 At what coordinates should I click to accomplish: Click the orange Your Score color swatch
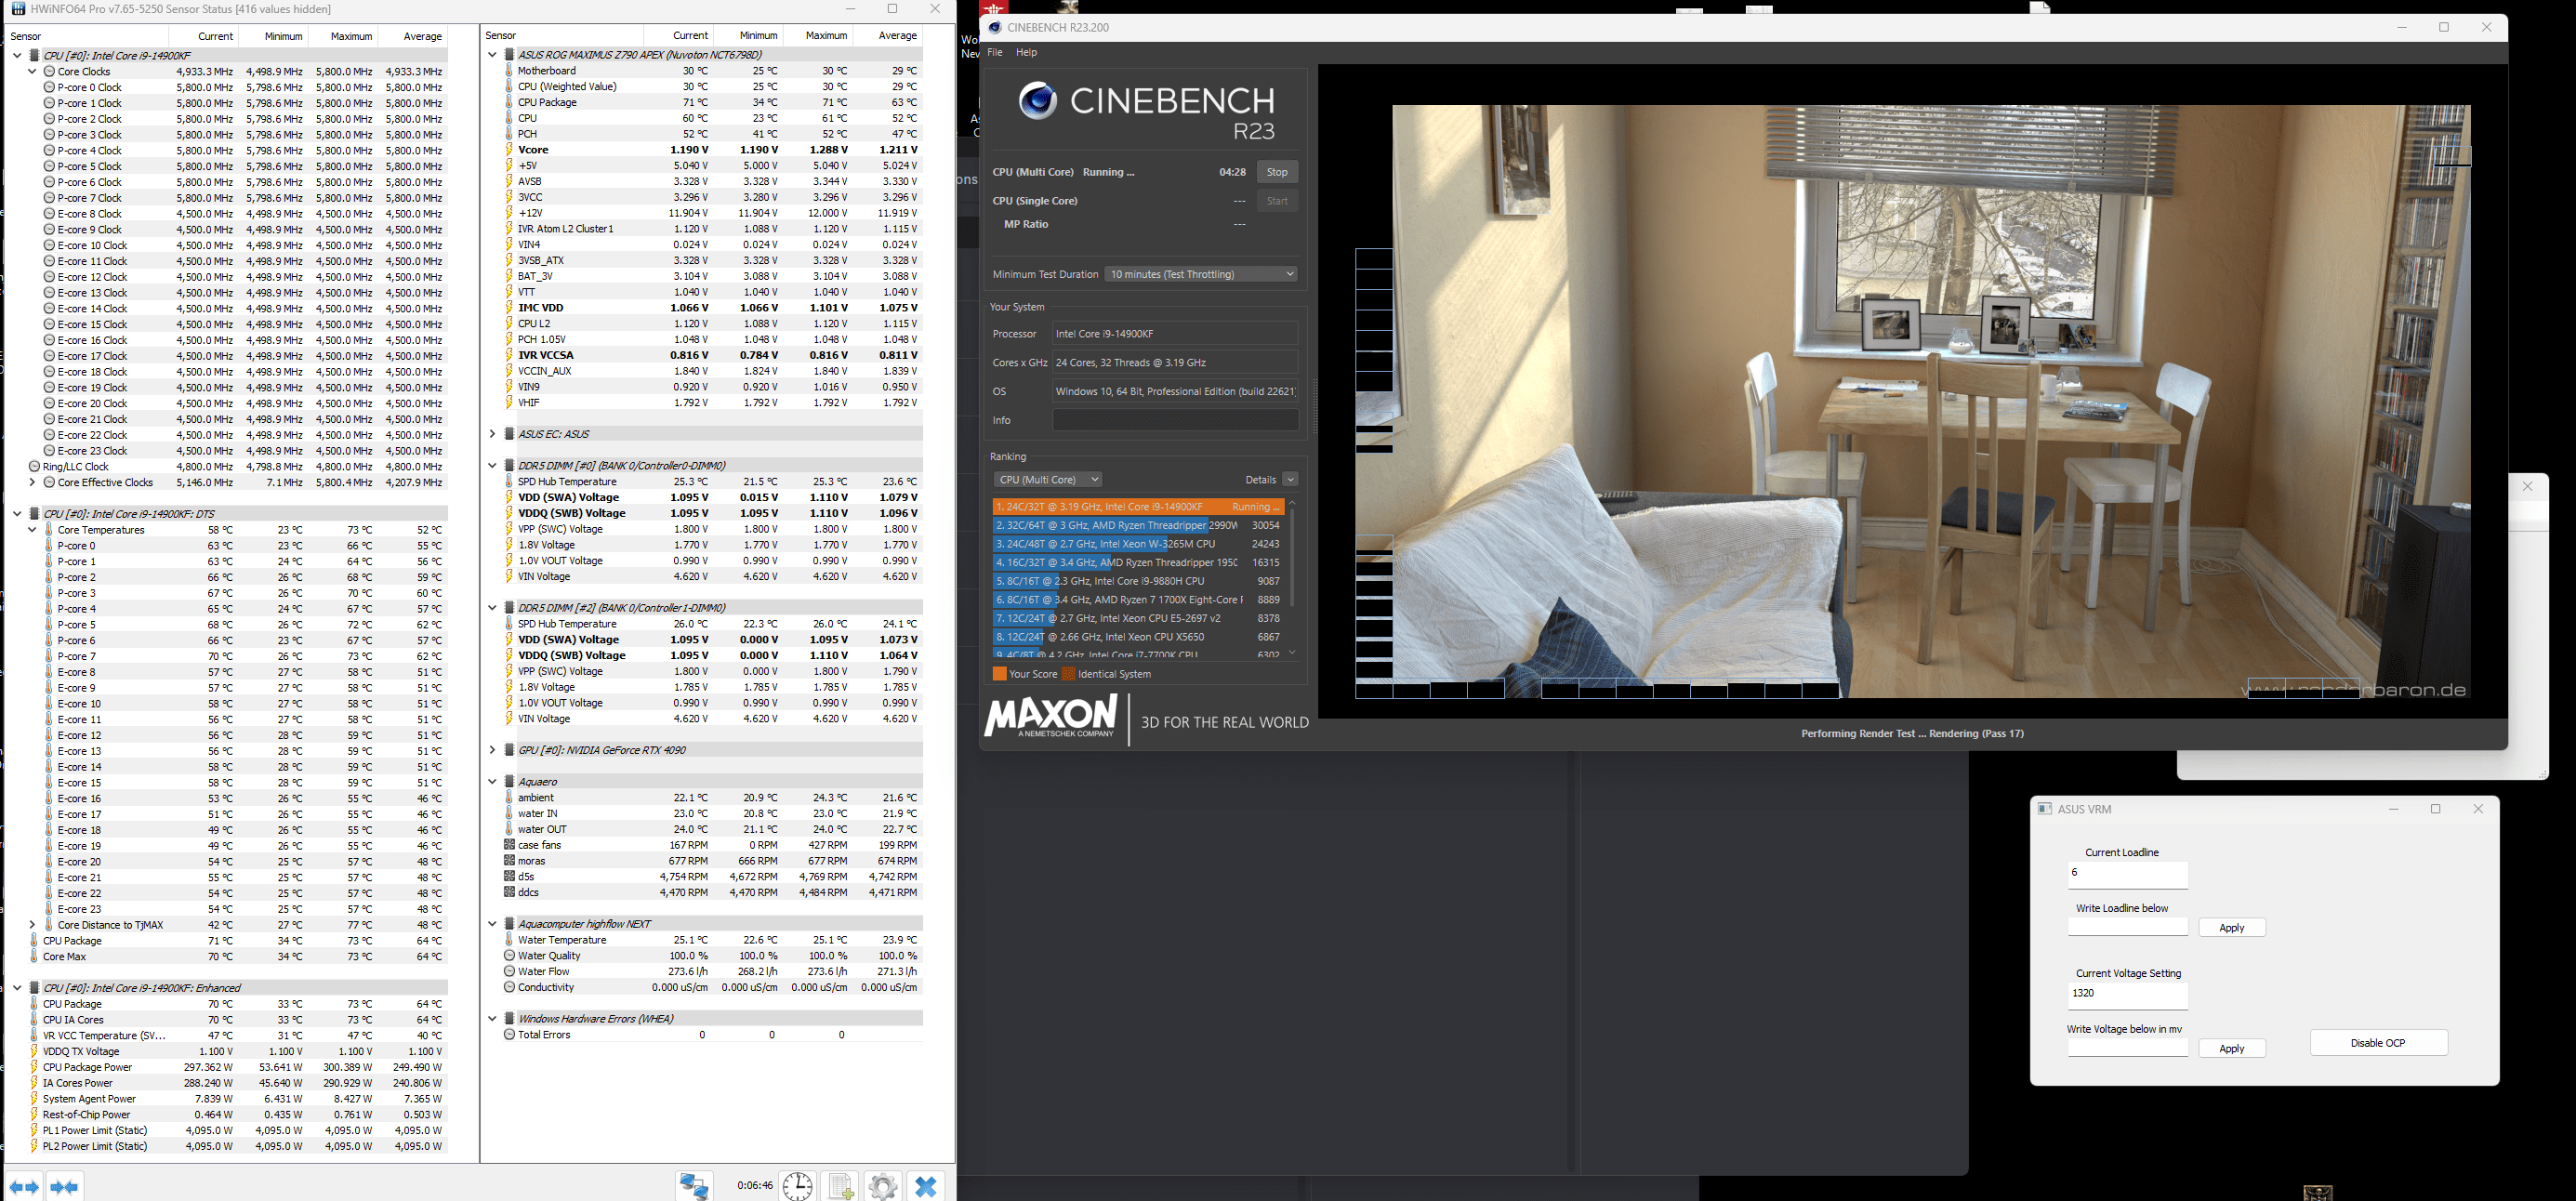tap(999, 674)
